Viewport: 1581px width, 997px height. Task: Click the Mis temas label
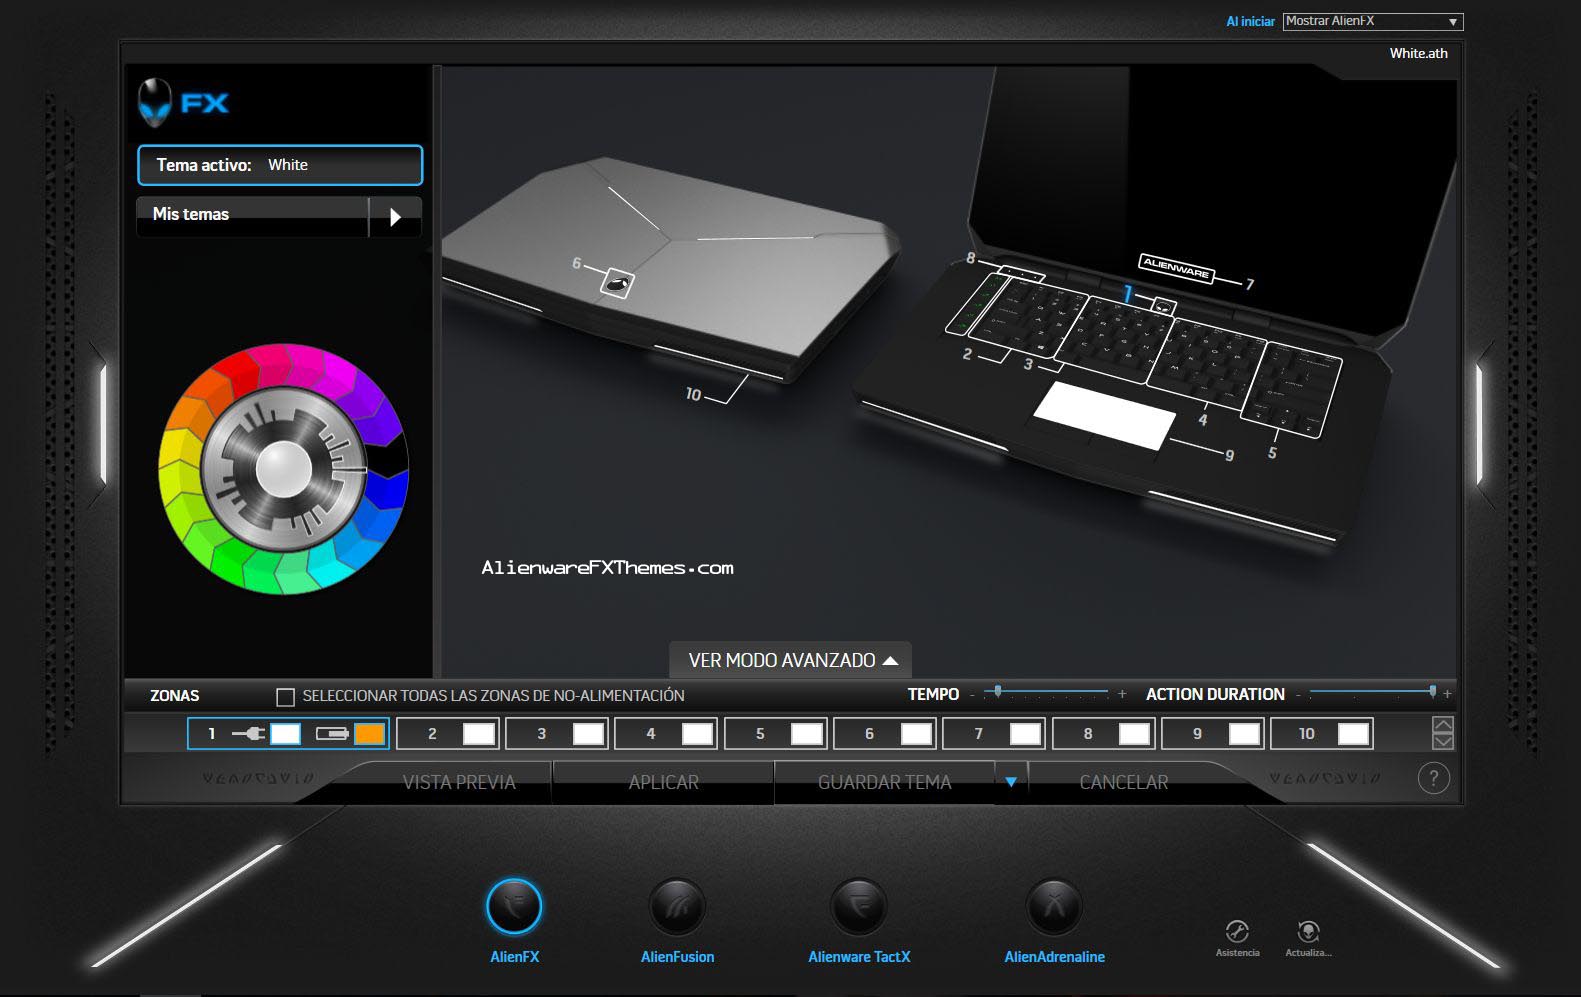190,214
